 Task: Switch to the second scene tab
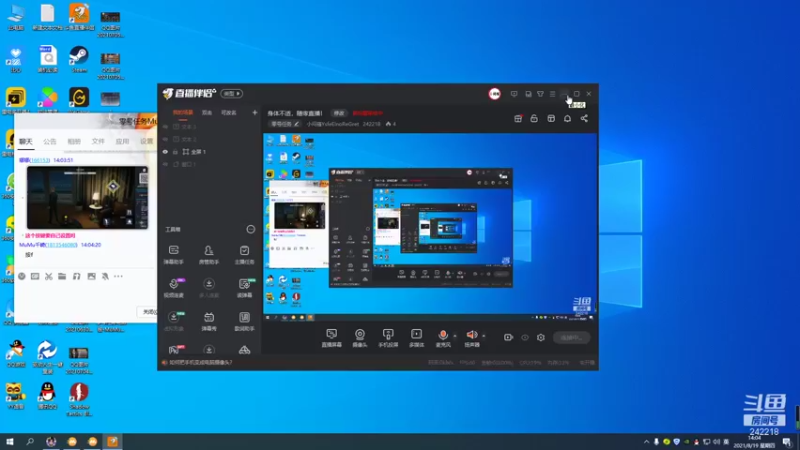pos(207,113)
